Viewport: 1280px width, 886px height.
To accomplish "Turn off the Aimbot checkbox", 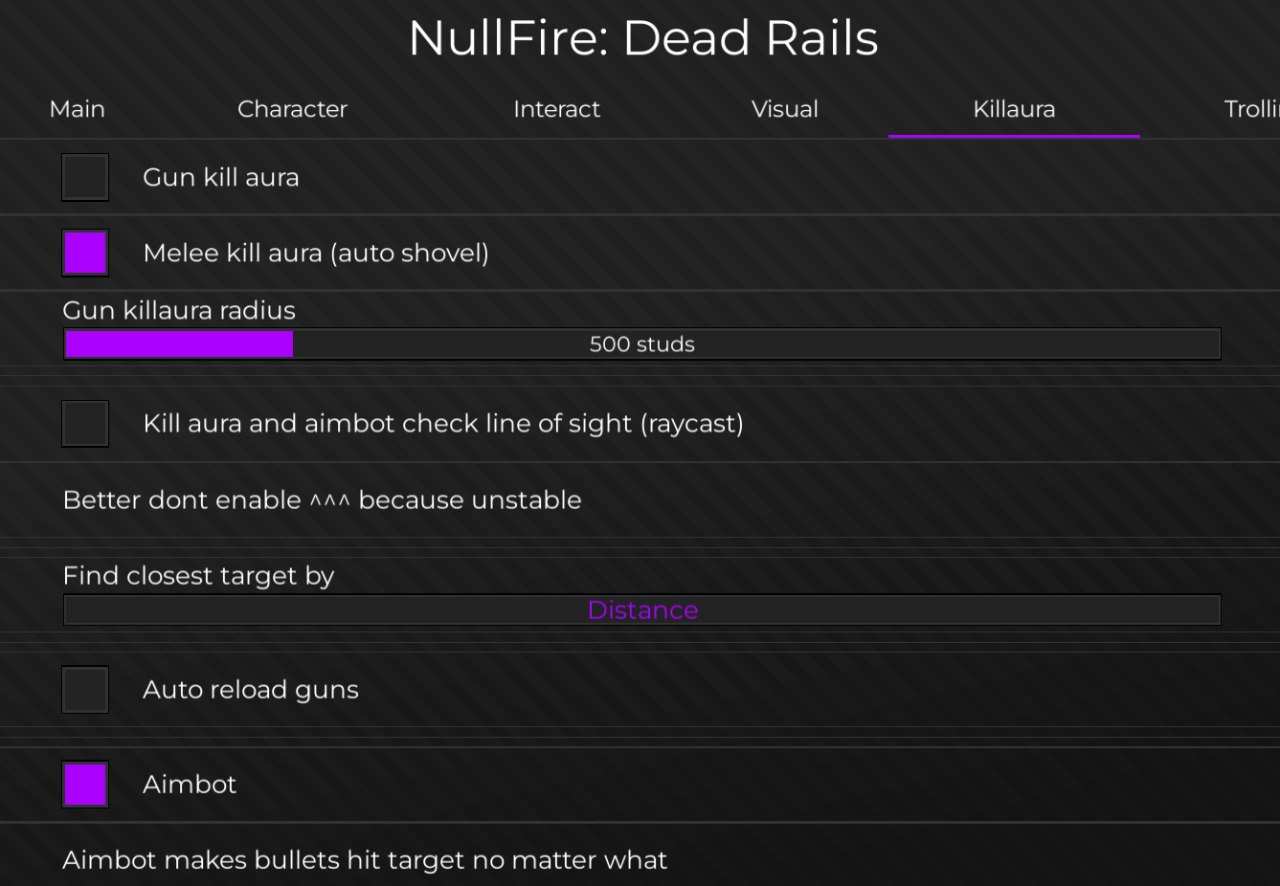I will (85, 784).
